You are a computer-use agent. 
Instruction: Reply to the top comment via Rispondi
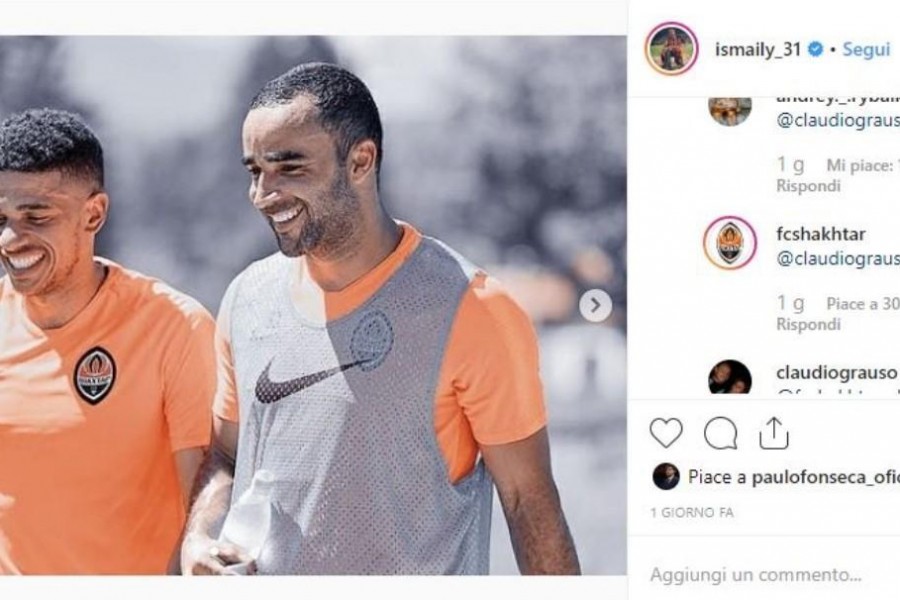coord(808,186)
